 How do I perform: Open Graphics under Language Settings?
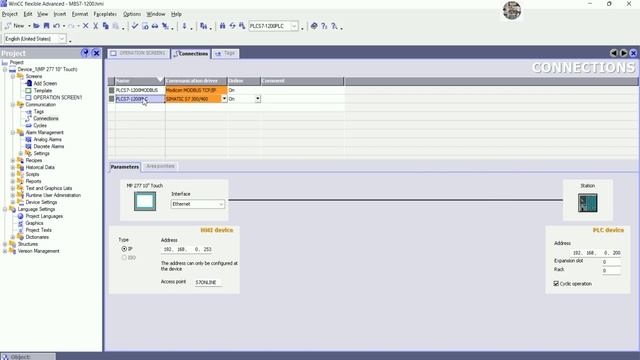[x=34, y=223]
